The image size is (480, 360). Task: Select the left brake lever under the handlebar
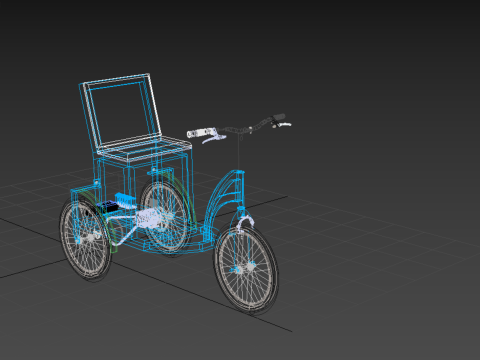point(214,138)
